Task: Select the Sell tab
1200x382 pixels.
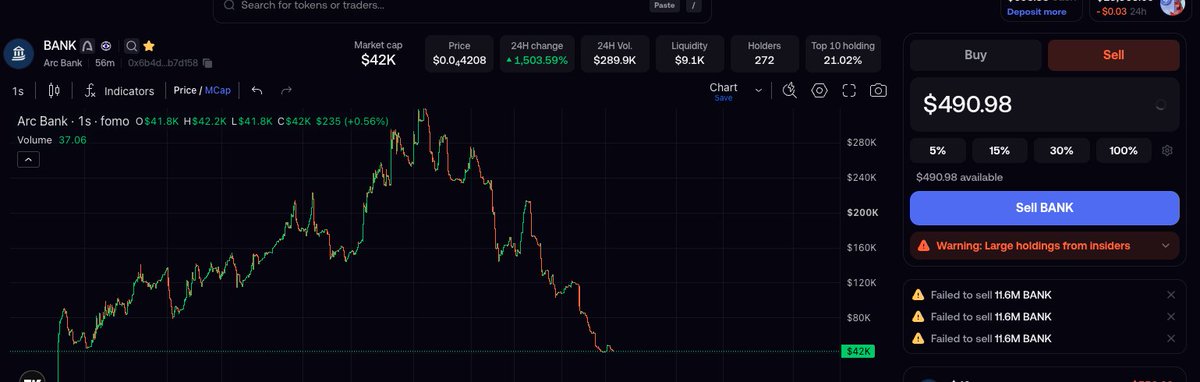Action: (x=1113, y=55)
